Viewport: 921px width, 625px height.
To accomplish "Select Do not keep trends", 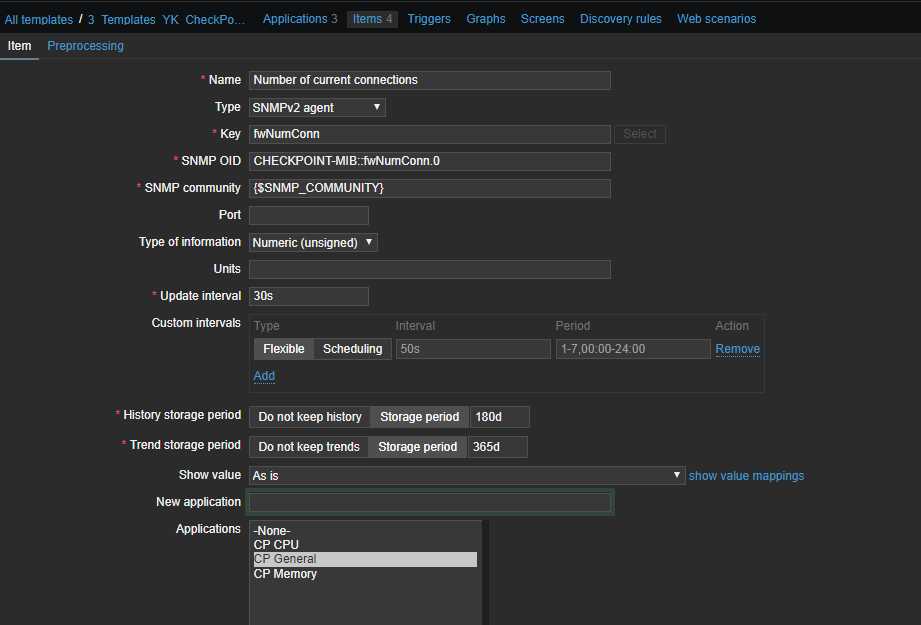I will click(x=309, y=447).
